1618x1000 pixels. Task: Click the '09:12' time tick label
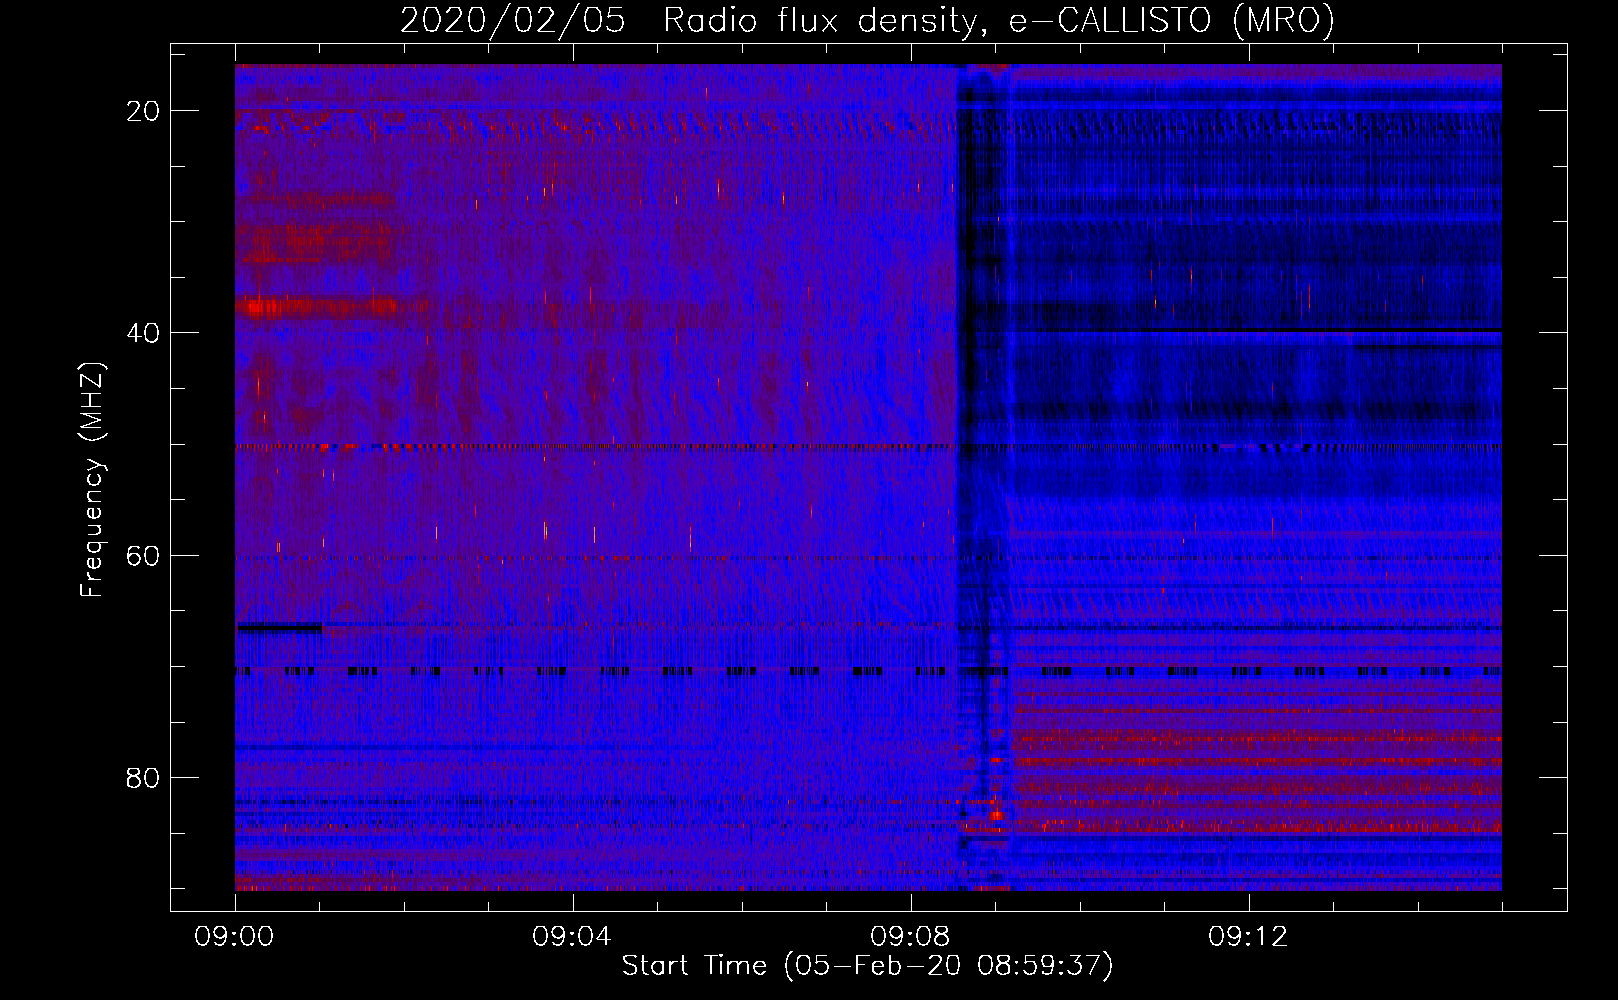click(1249, 936)
